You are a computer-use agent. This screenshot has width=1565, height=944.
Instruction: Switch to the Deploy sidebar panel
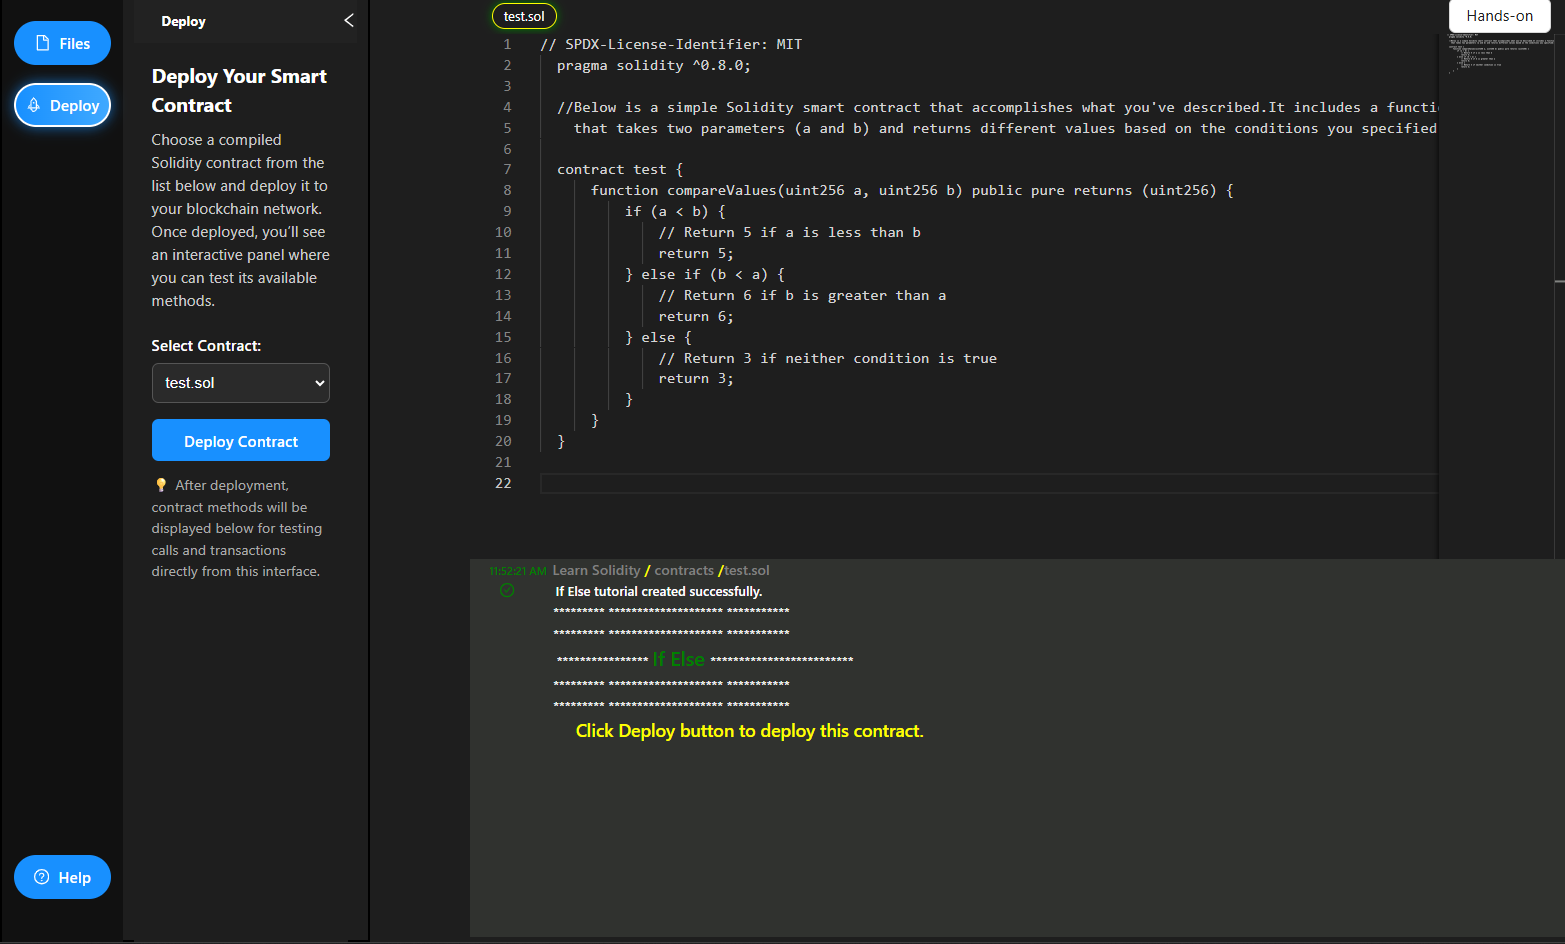[x=62, y=105]
